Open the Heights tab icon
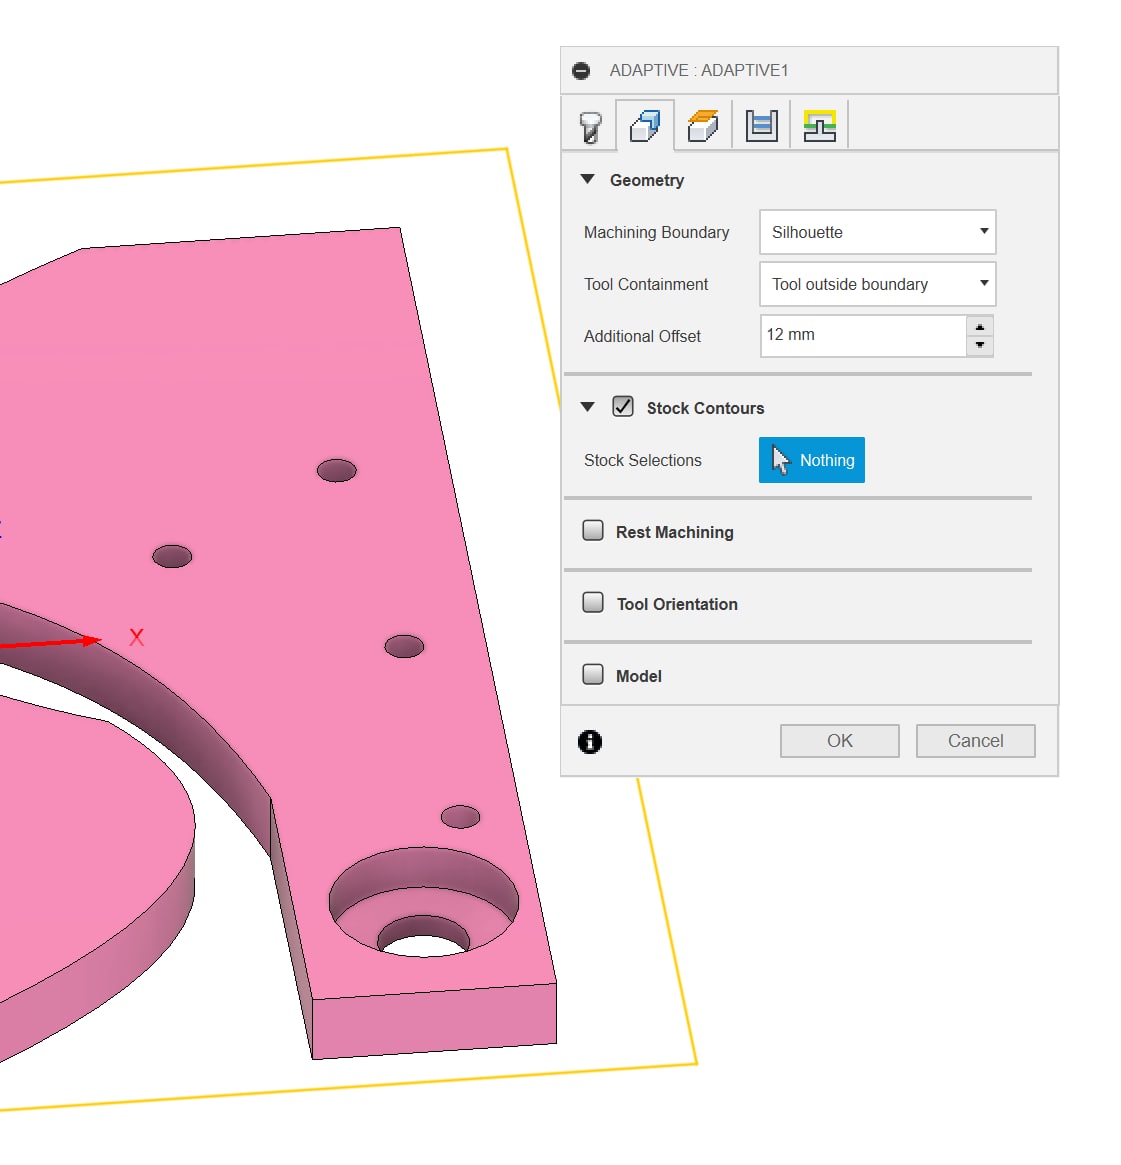The height and width of the screenshot is (1165, 1121). (x=703, y=126)
